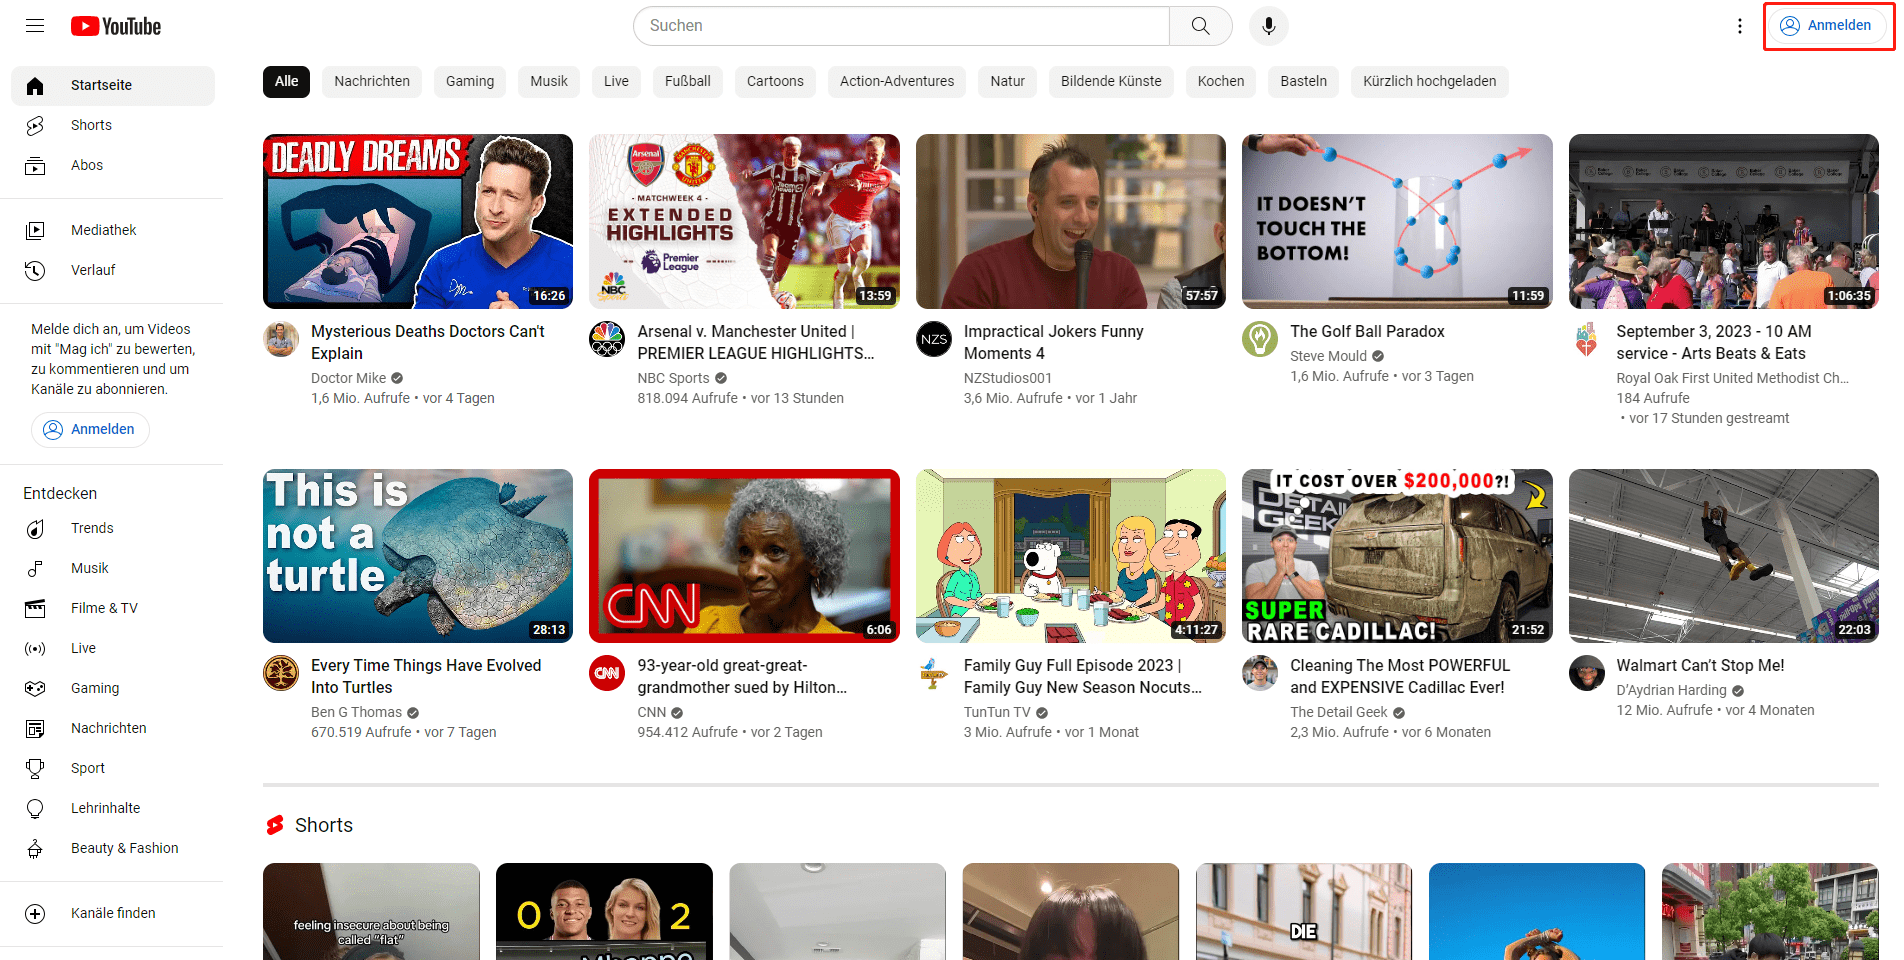This screenshot has height=960, width=1904.
Task: Play Super Rare Cadillac thumbnail
Action: (1397, 556)
